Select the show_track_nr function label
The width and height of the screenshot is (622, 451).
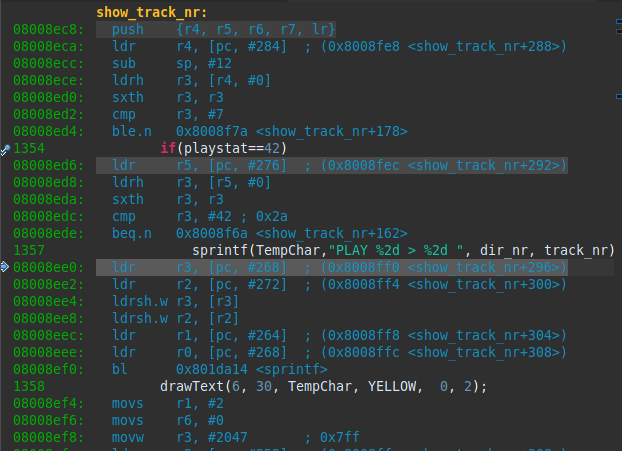pyautogui.click(x=152, y=12)
